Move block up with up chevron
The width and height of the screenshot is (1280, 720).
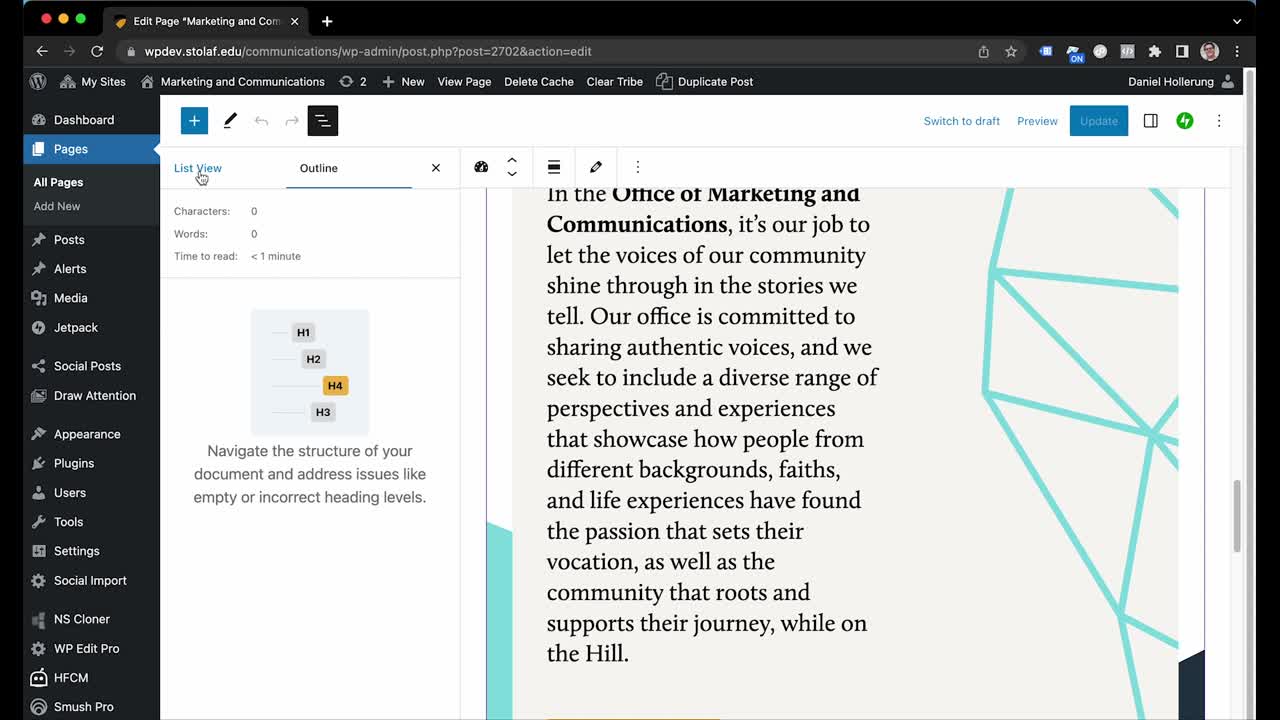click(512, 160)
